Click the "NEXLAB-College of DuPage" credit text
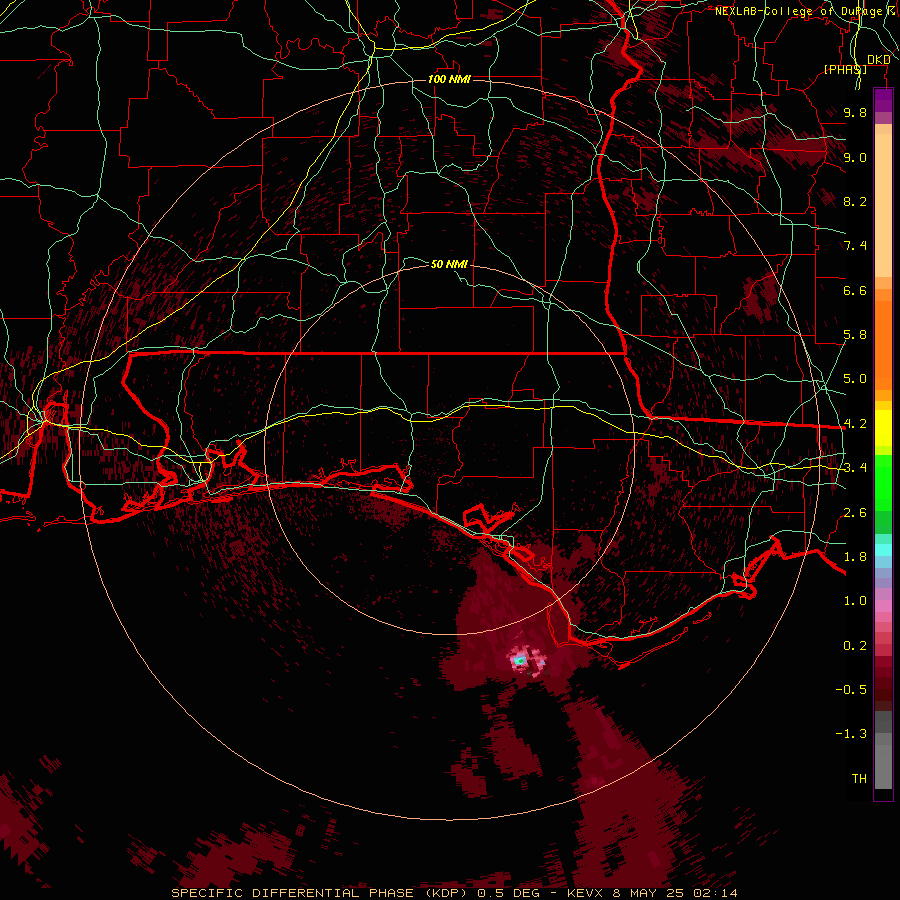The width and height of the screenshot is (900, 900). (798, 11)
